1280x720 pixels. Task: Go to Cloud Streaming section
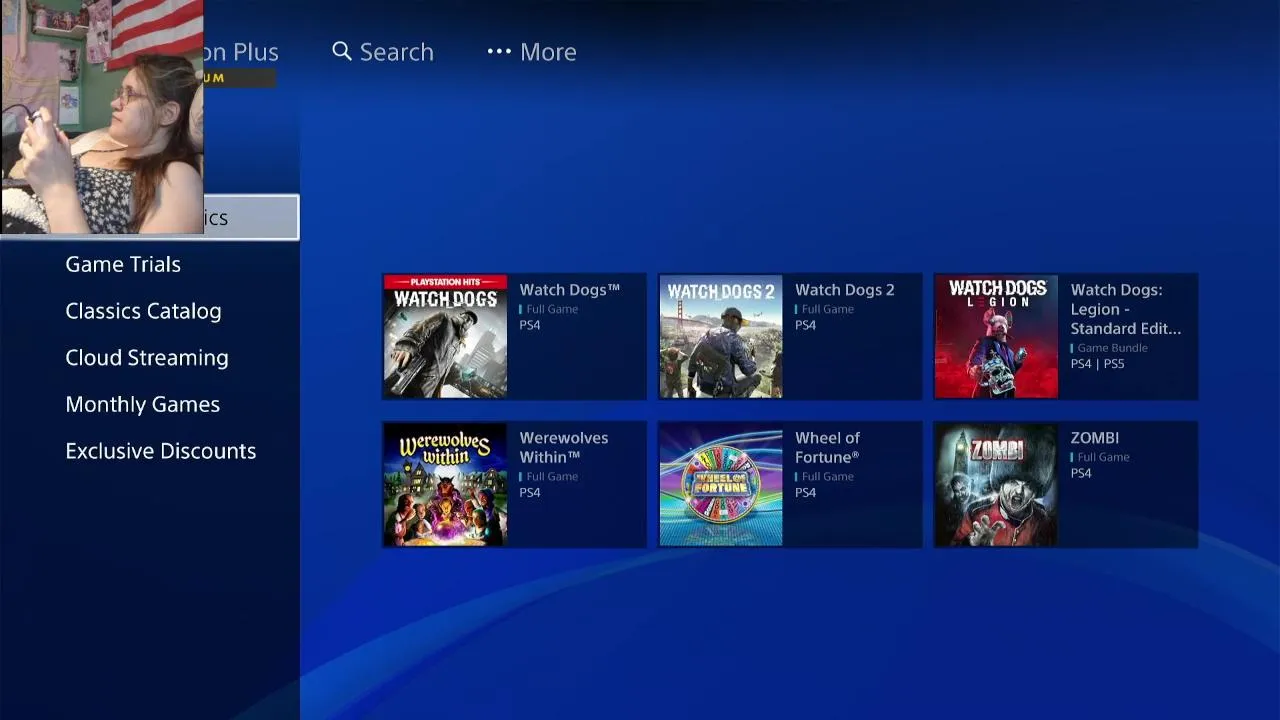click(147, 358)
